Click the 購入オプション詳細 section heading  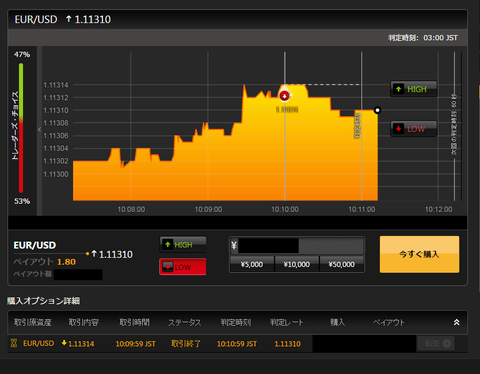click(43, 301)
